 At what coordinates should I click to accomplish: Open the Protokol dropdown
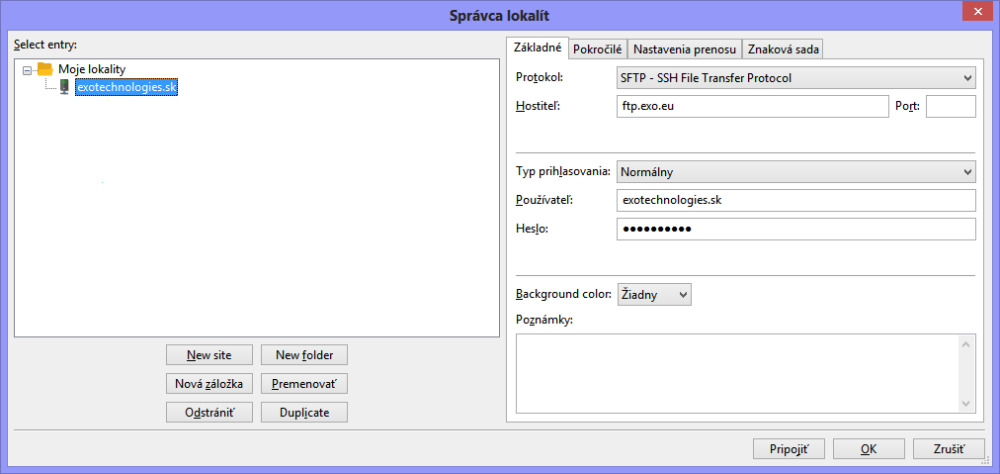(x=796, y=78)
